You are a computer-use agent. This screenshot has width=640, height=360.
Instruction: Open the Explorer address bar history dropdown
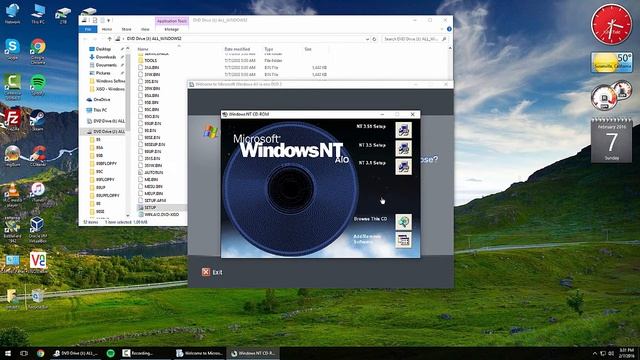367,39
